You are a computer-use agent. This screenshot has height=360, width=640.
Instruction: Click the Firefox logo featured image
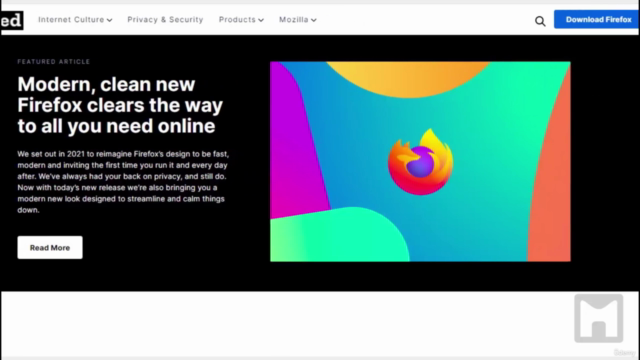pyautogui.click(x=420, y=162)
